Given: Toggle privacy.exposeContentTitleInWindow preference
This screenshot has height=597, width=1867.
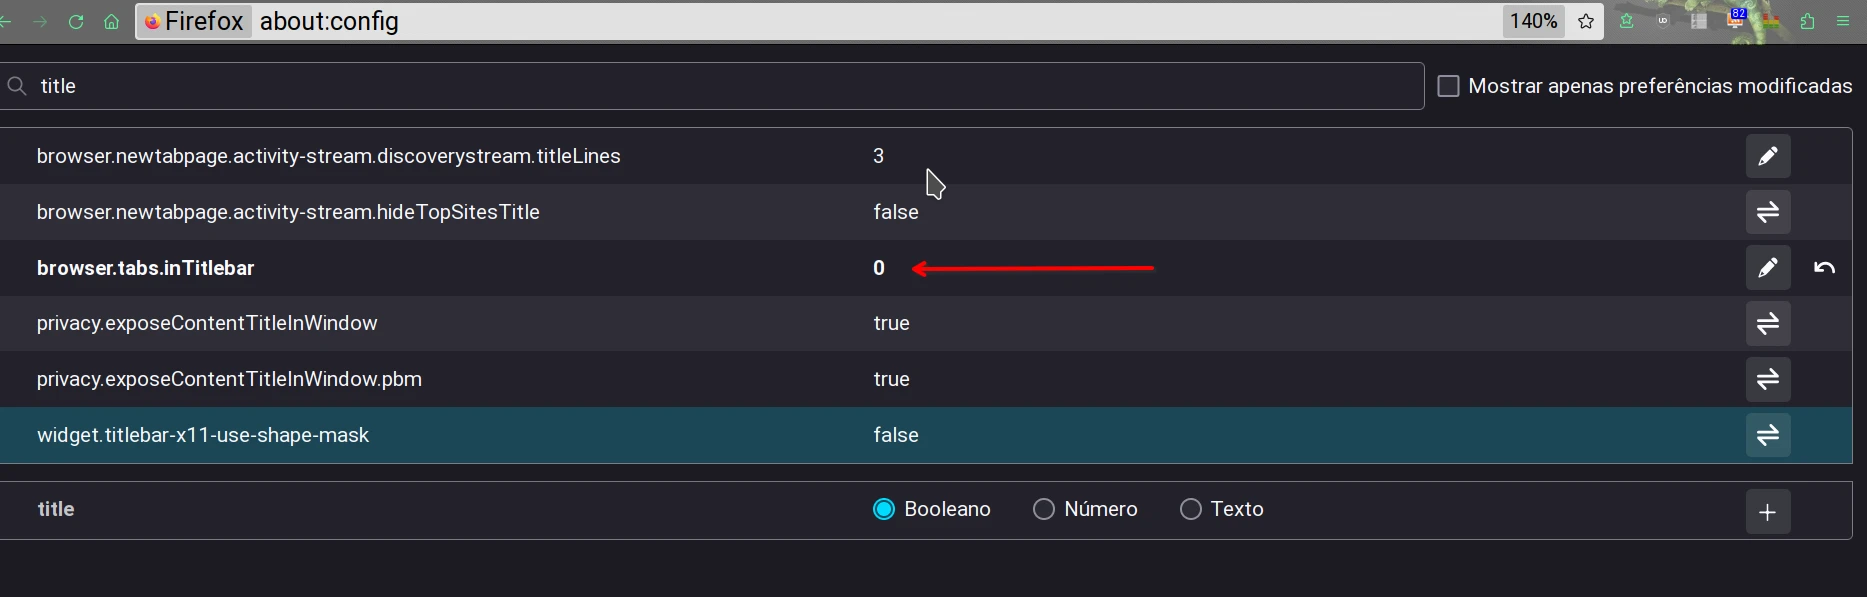Looking at the screenshot, I should click(x=1768, y=323).
